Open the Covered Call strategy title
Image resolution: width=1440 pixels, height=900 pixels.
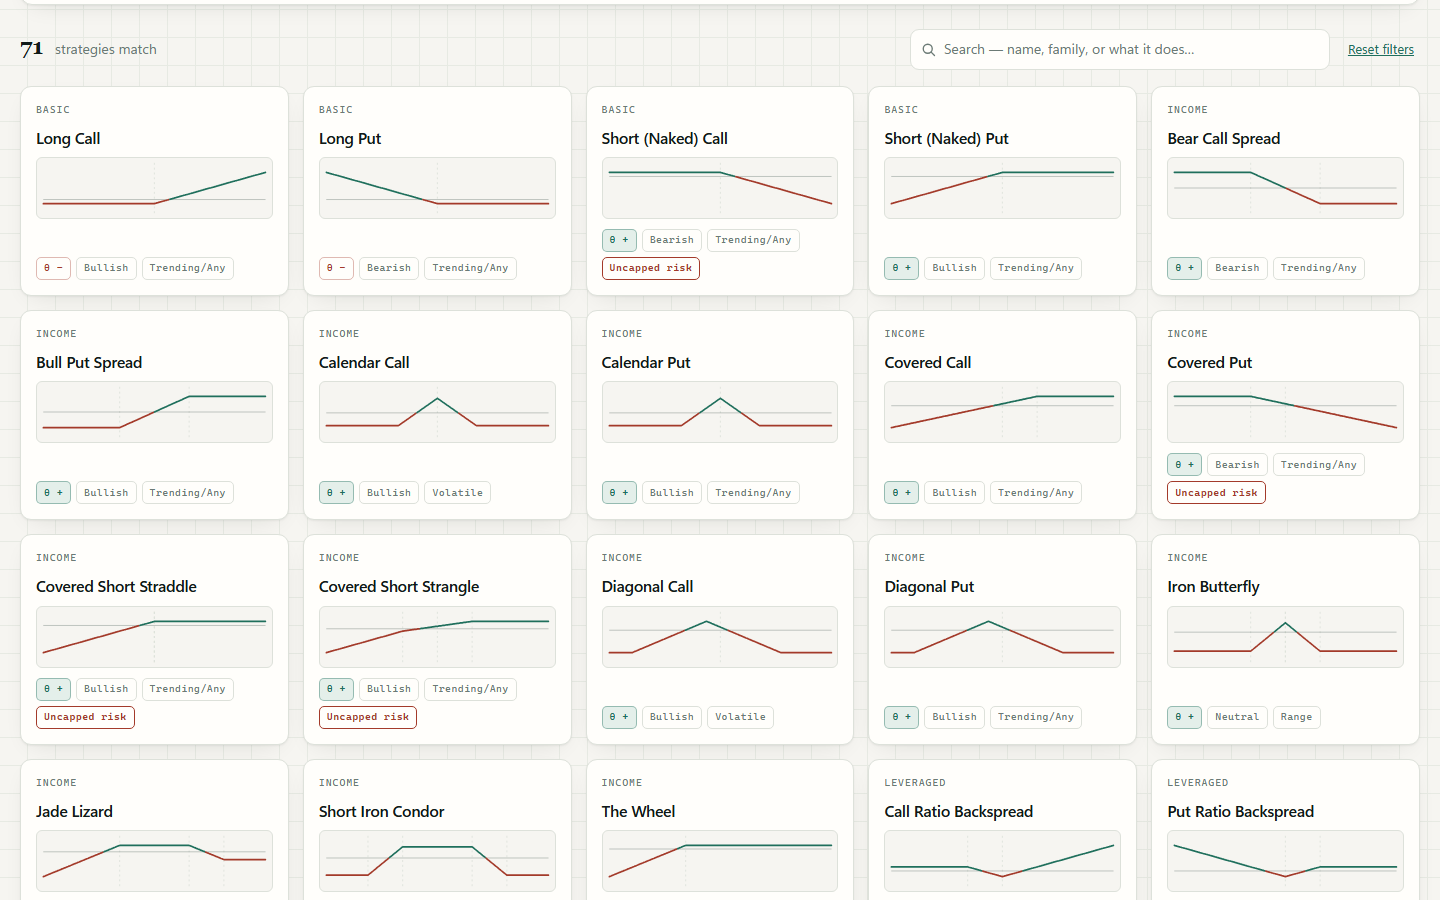(927, 363)
